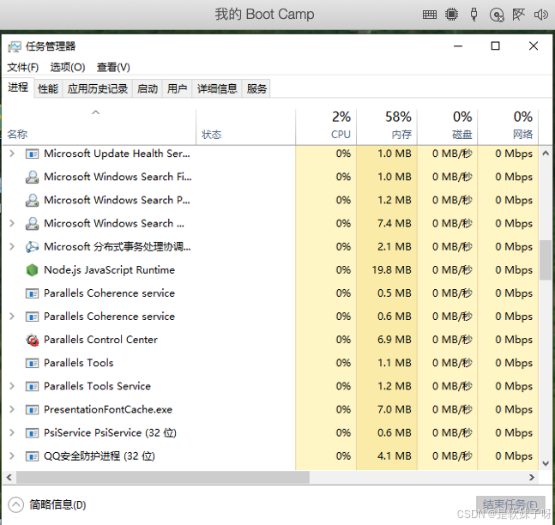
Task: Click 6.9 MB memory value
Action: tap(394, 340)
